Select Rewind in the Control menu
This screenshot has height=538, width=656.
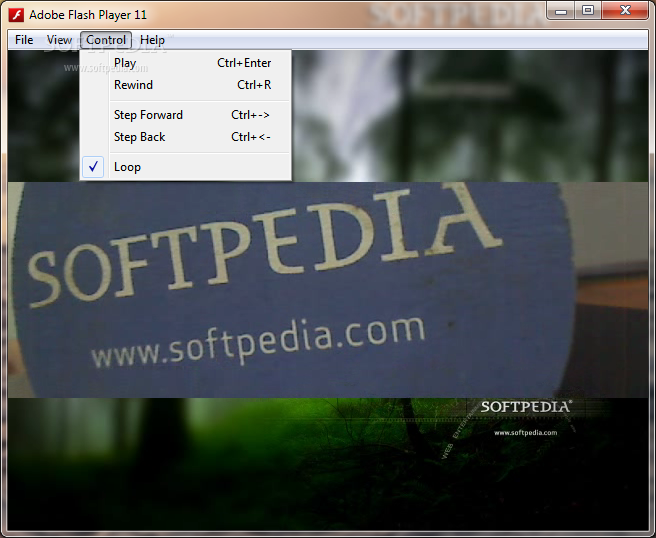click(x=185, y=85)
